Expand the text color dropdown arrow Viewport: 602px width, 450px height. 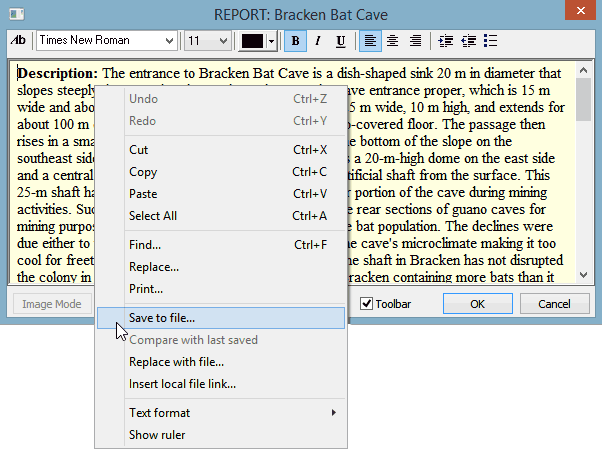point(271,41)
